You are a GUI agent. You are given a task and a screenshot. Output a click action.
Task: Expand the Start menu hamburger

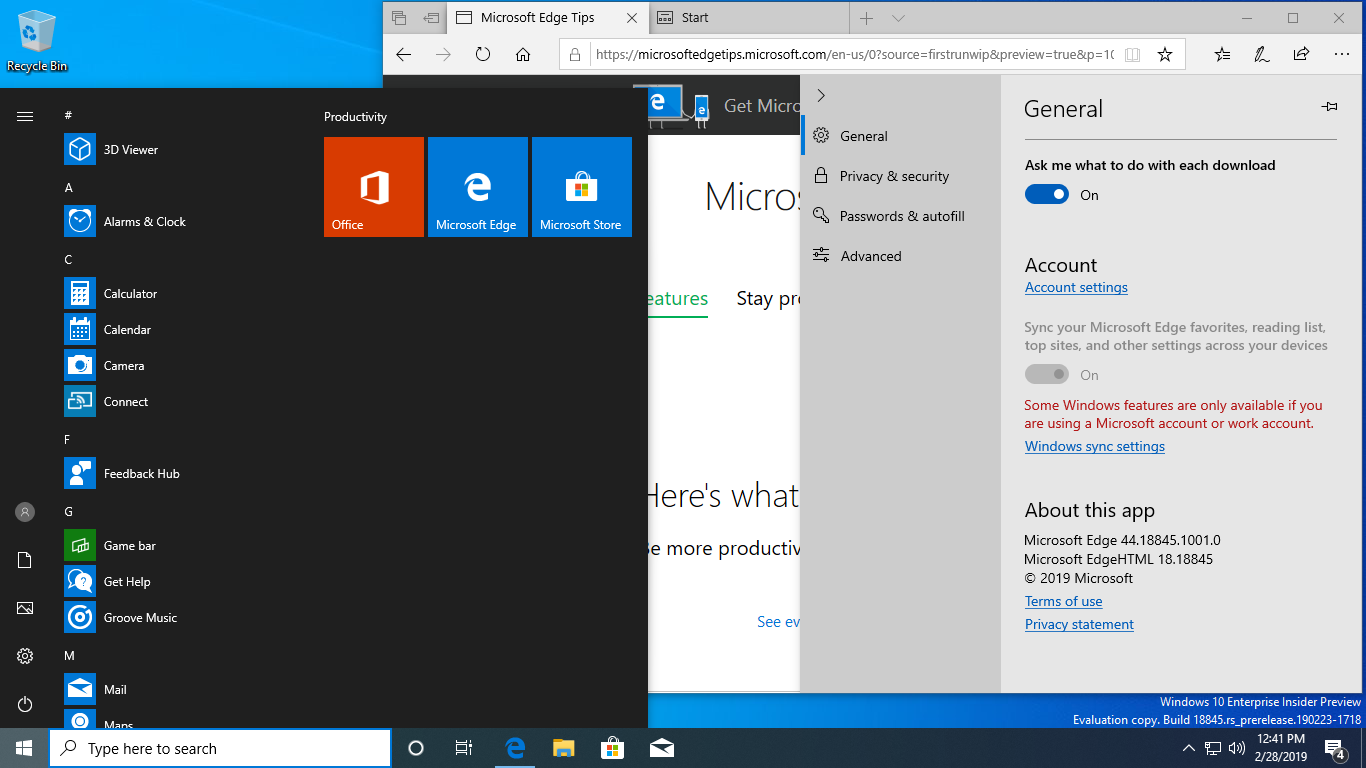point(25,116)
